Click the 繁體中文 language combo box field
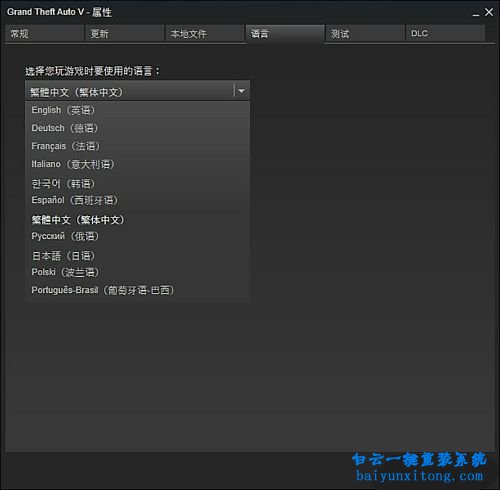The image size is (500, 490). (137, 91)
